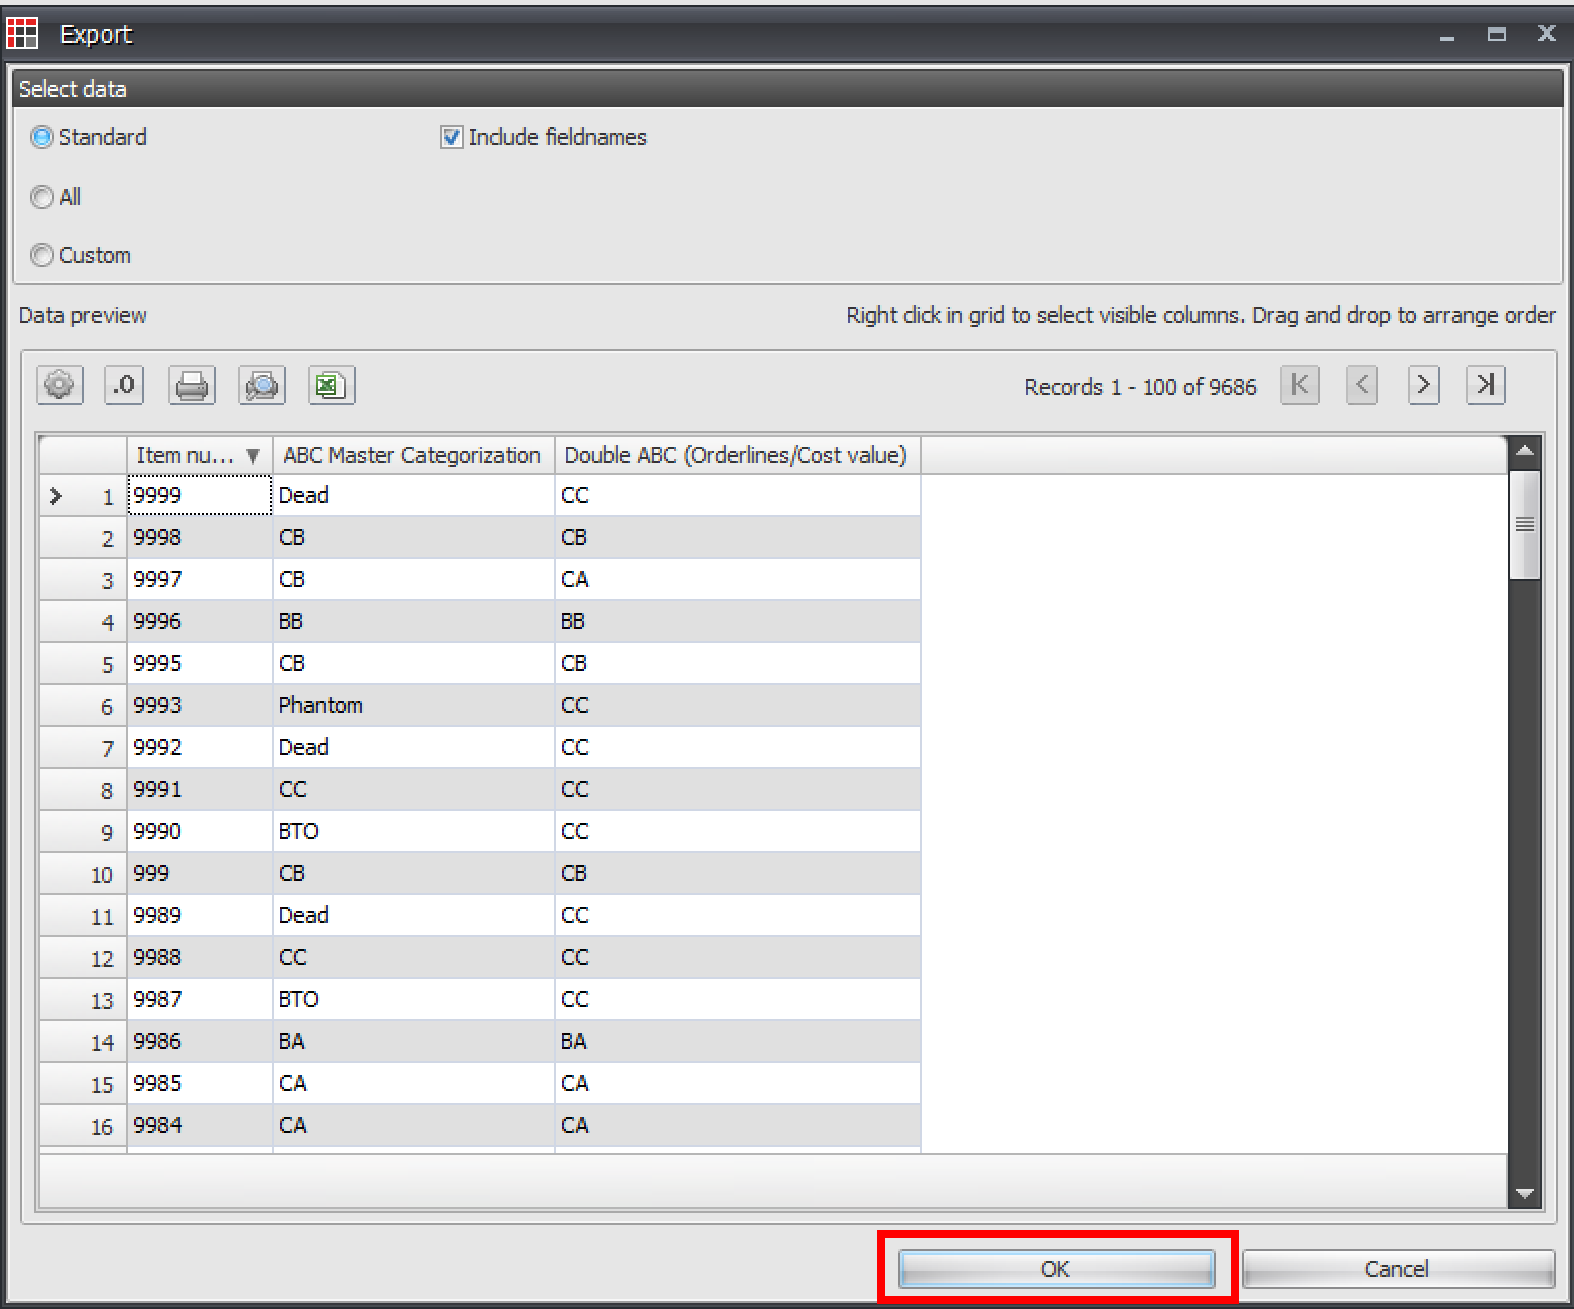Screen dimensions: 1574x1309
Task: Jump to last records page
Action: click(1486, 385)
